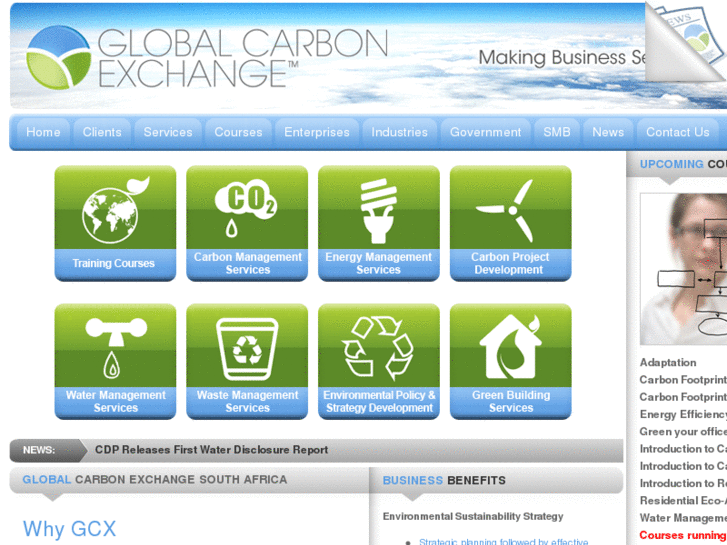Image resolution: width=727 pixels, height=545 pixels.
Task: Click the Global Carbon Exchange South Africa heading
Action: click(x=155, y=480)
